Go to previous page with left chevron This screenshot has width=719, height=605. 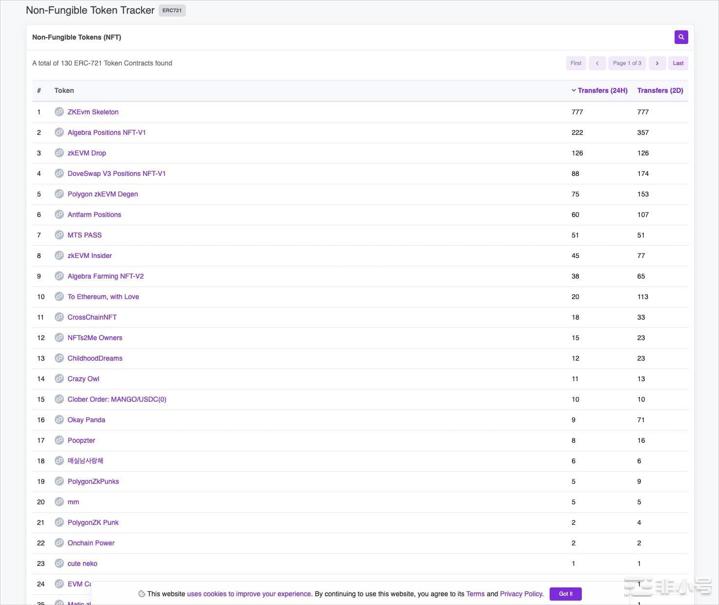(597, 63)
